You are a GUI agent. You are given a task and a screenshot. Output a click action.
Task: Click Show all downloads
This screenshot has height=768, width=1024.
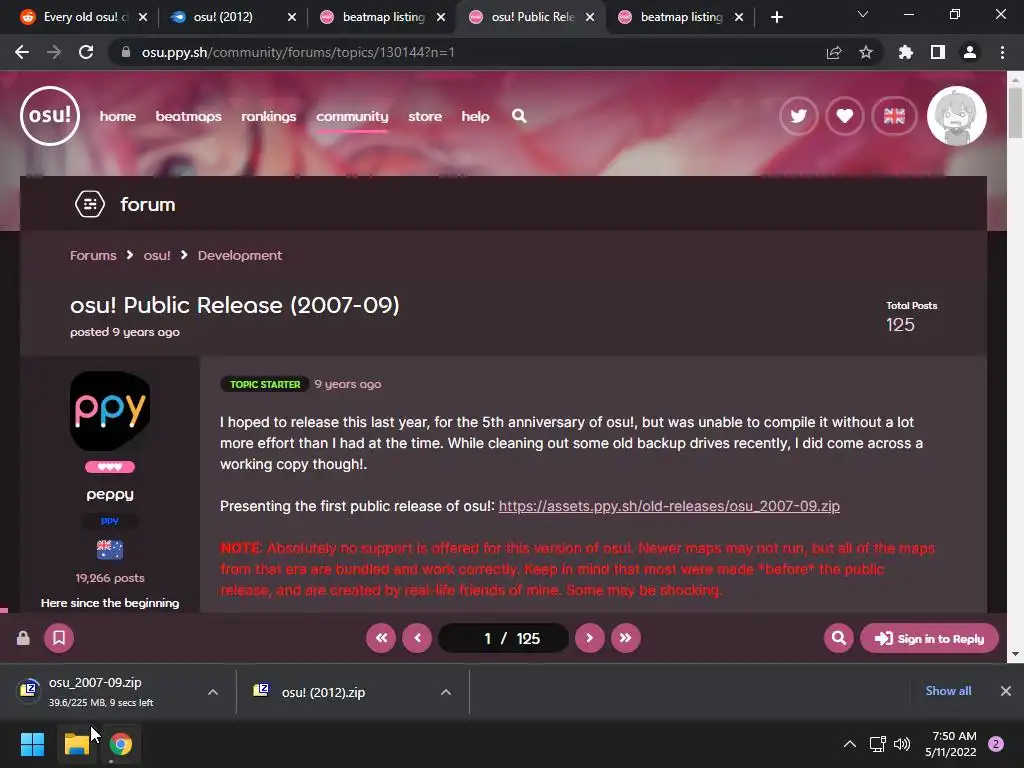[x=948, y=691]
